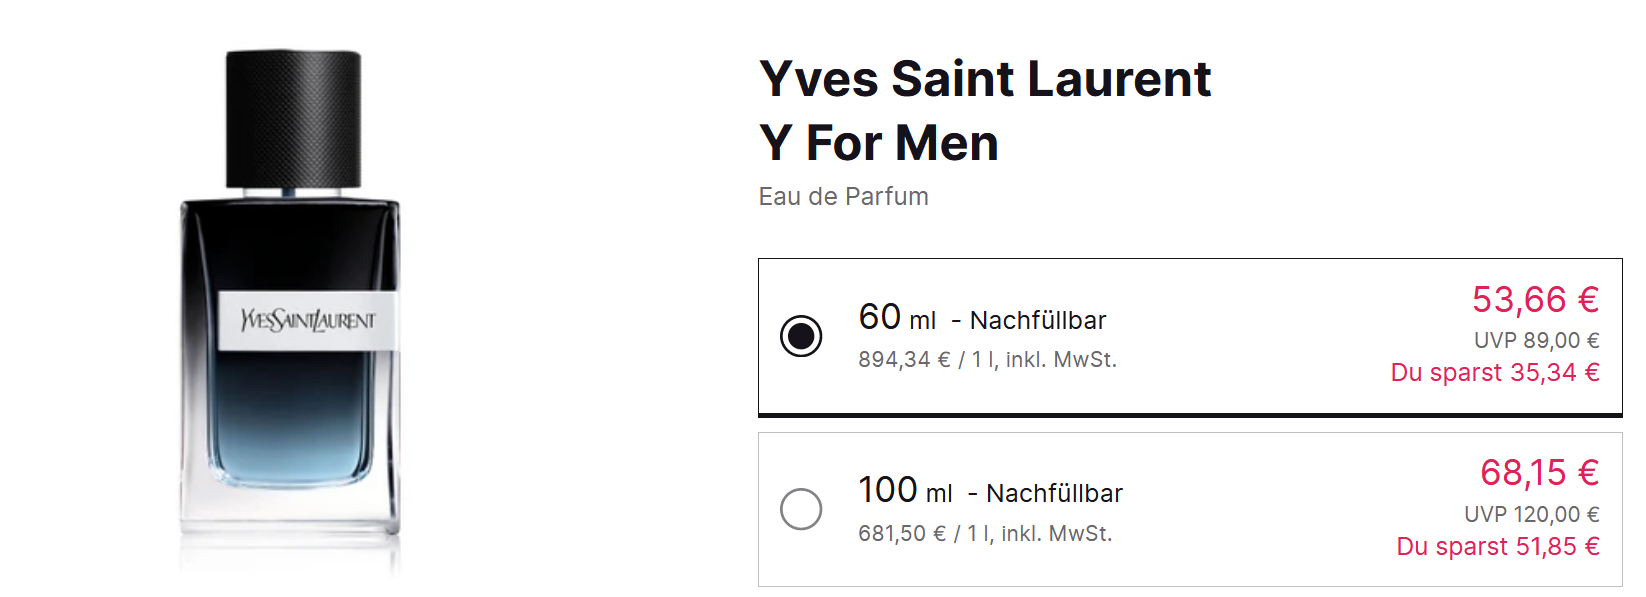Click the 53,66 € price
The width and height of the screenshot is (1646, 597).
(1535, 299)
